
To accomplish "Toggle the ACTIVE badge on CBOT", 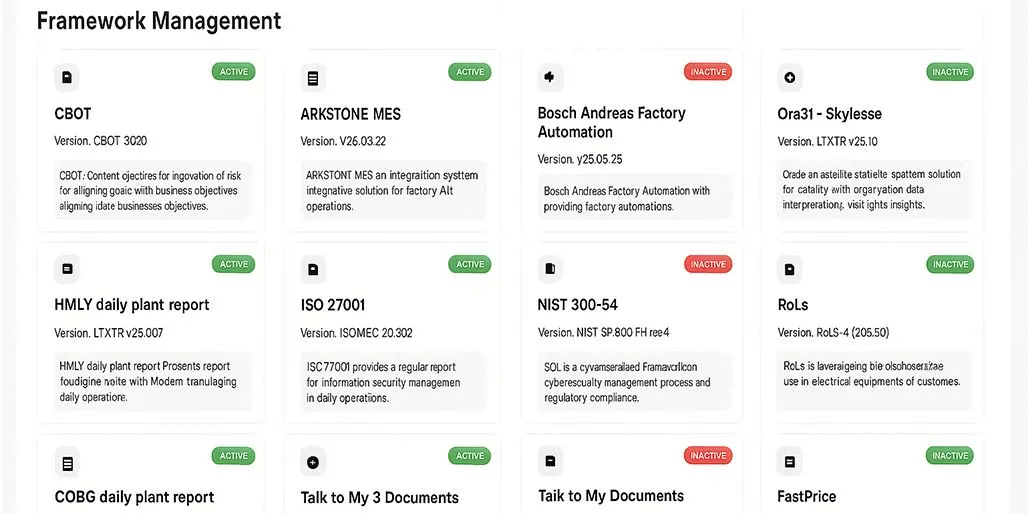I will click(233, 72).
